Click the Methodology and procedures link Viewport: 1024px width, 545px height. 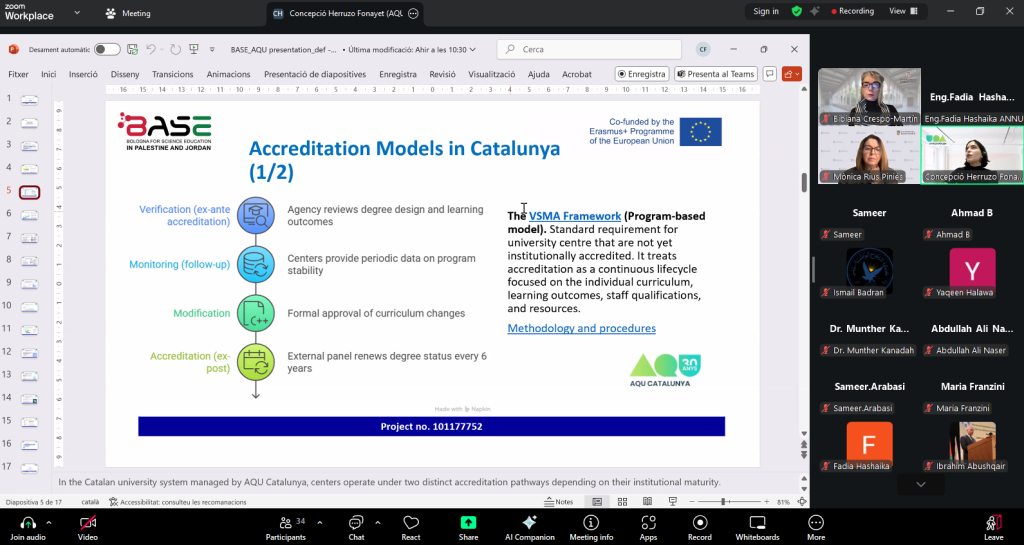(581, 328)
